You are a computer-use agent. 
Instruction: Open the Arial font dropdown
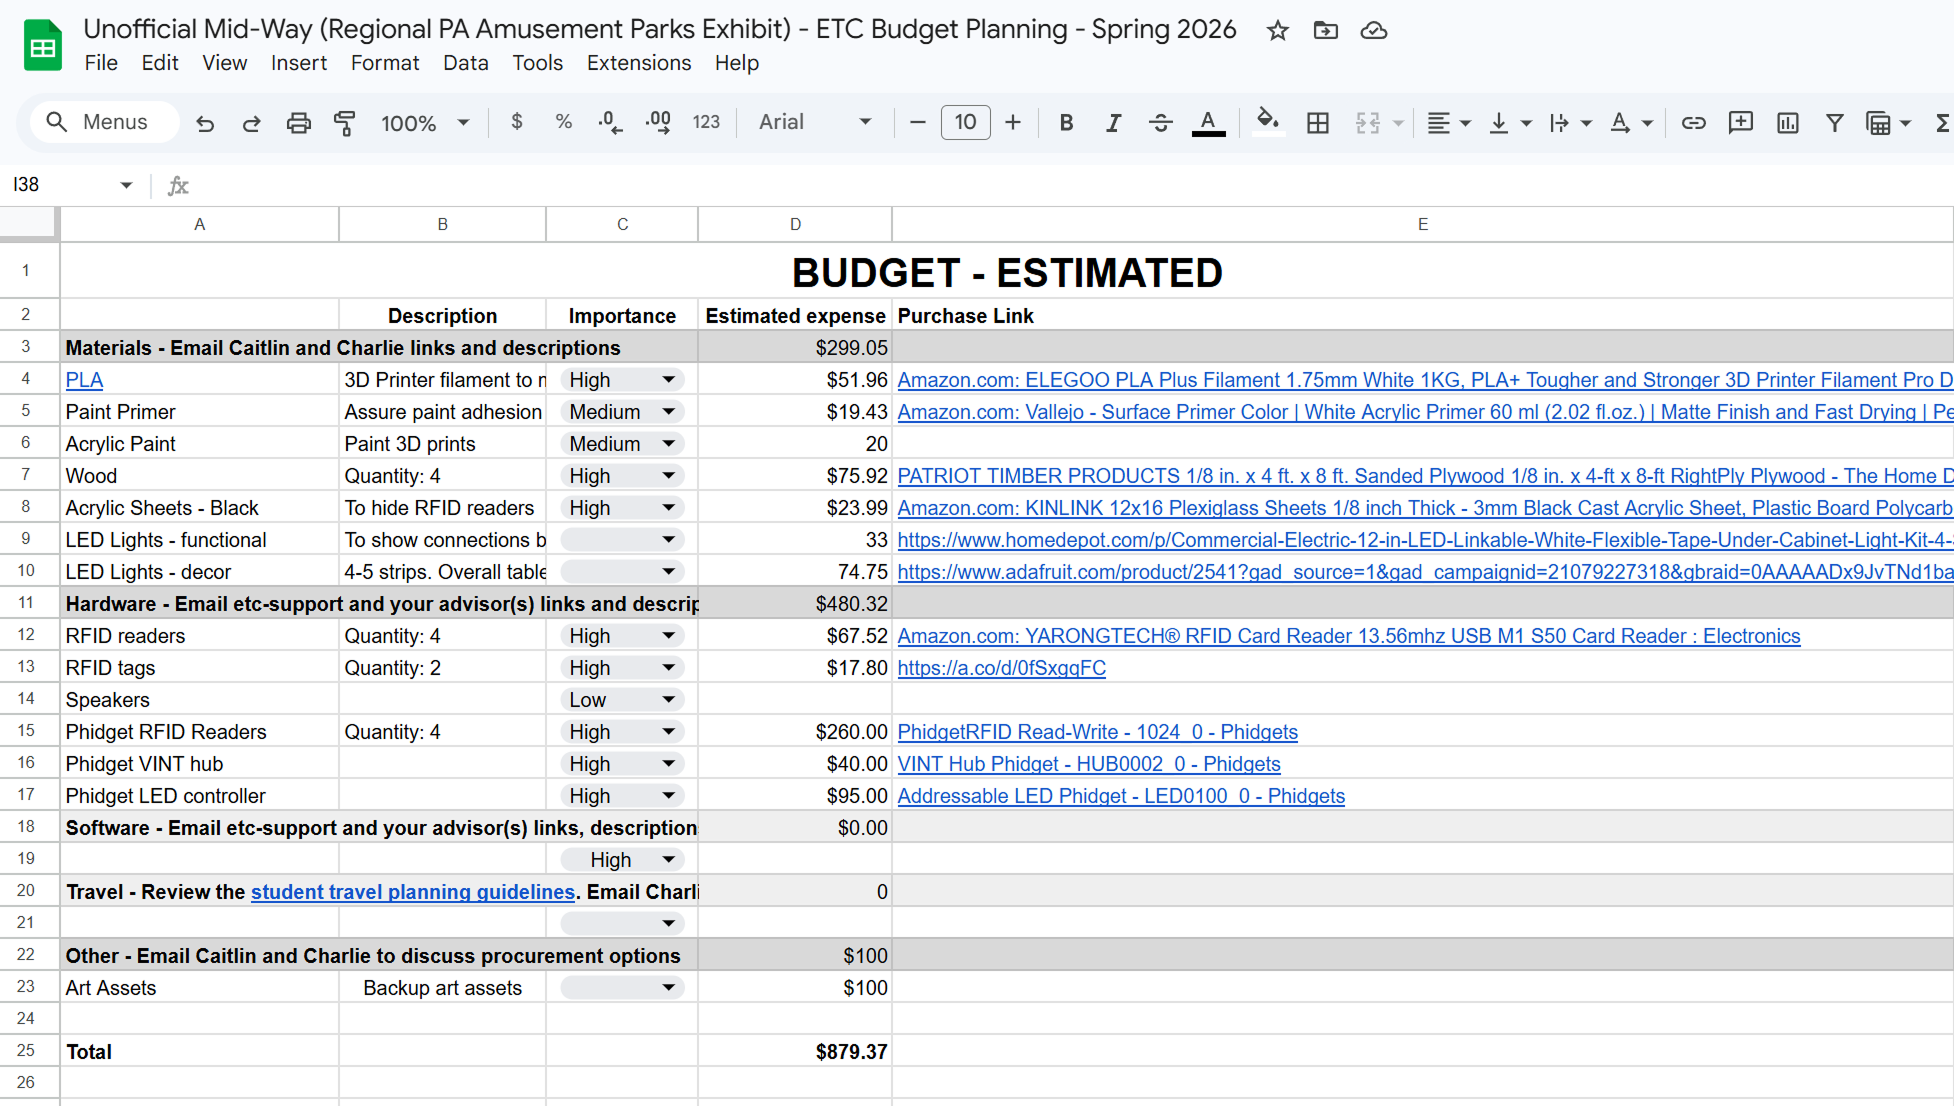pyautogui.click(x=815, y=122)
